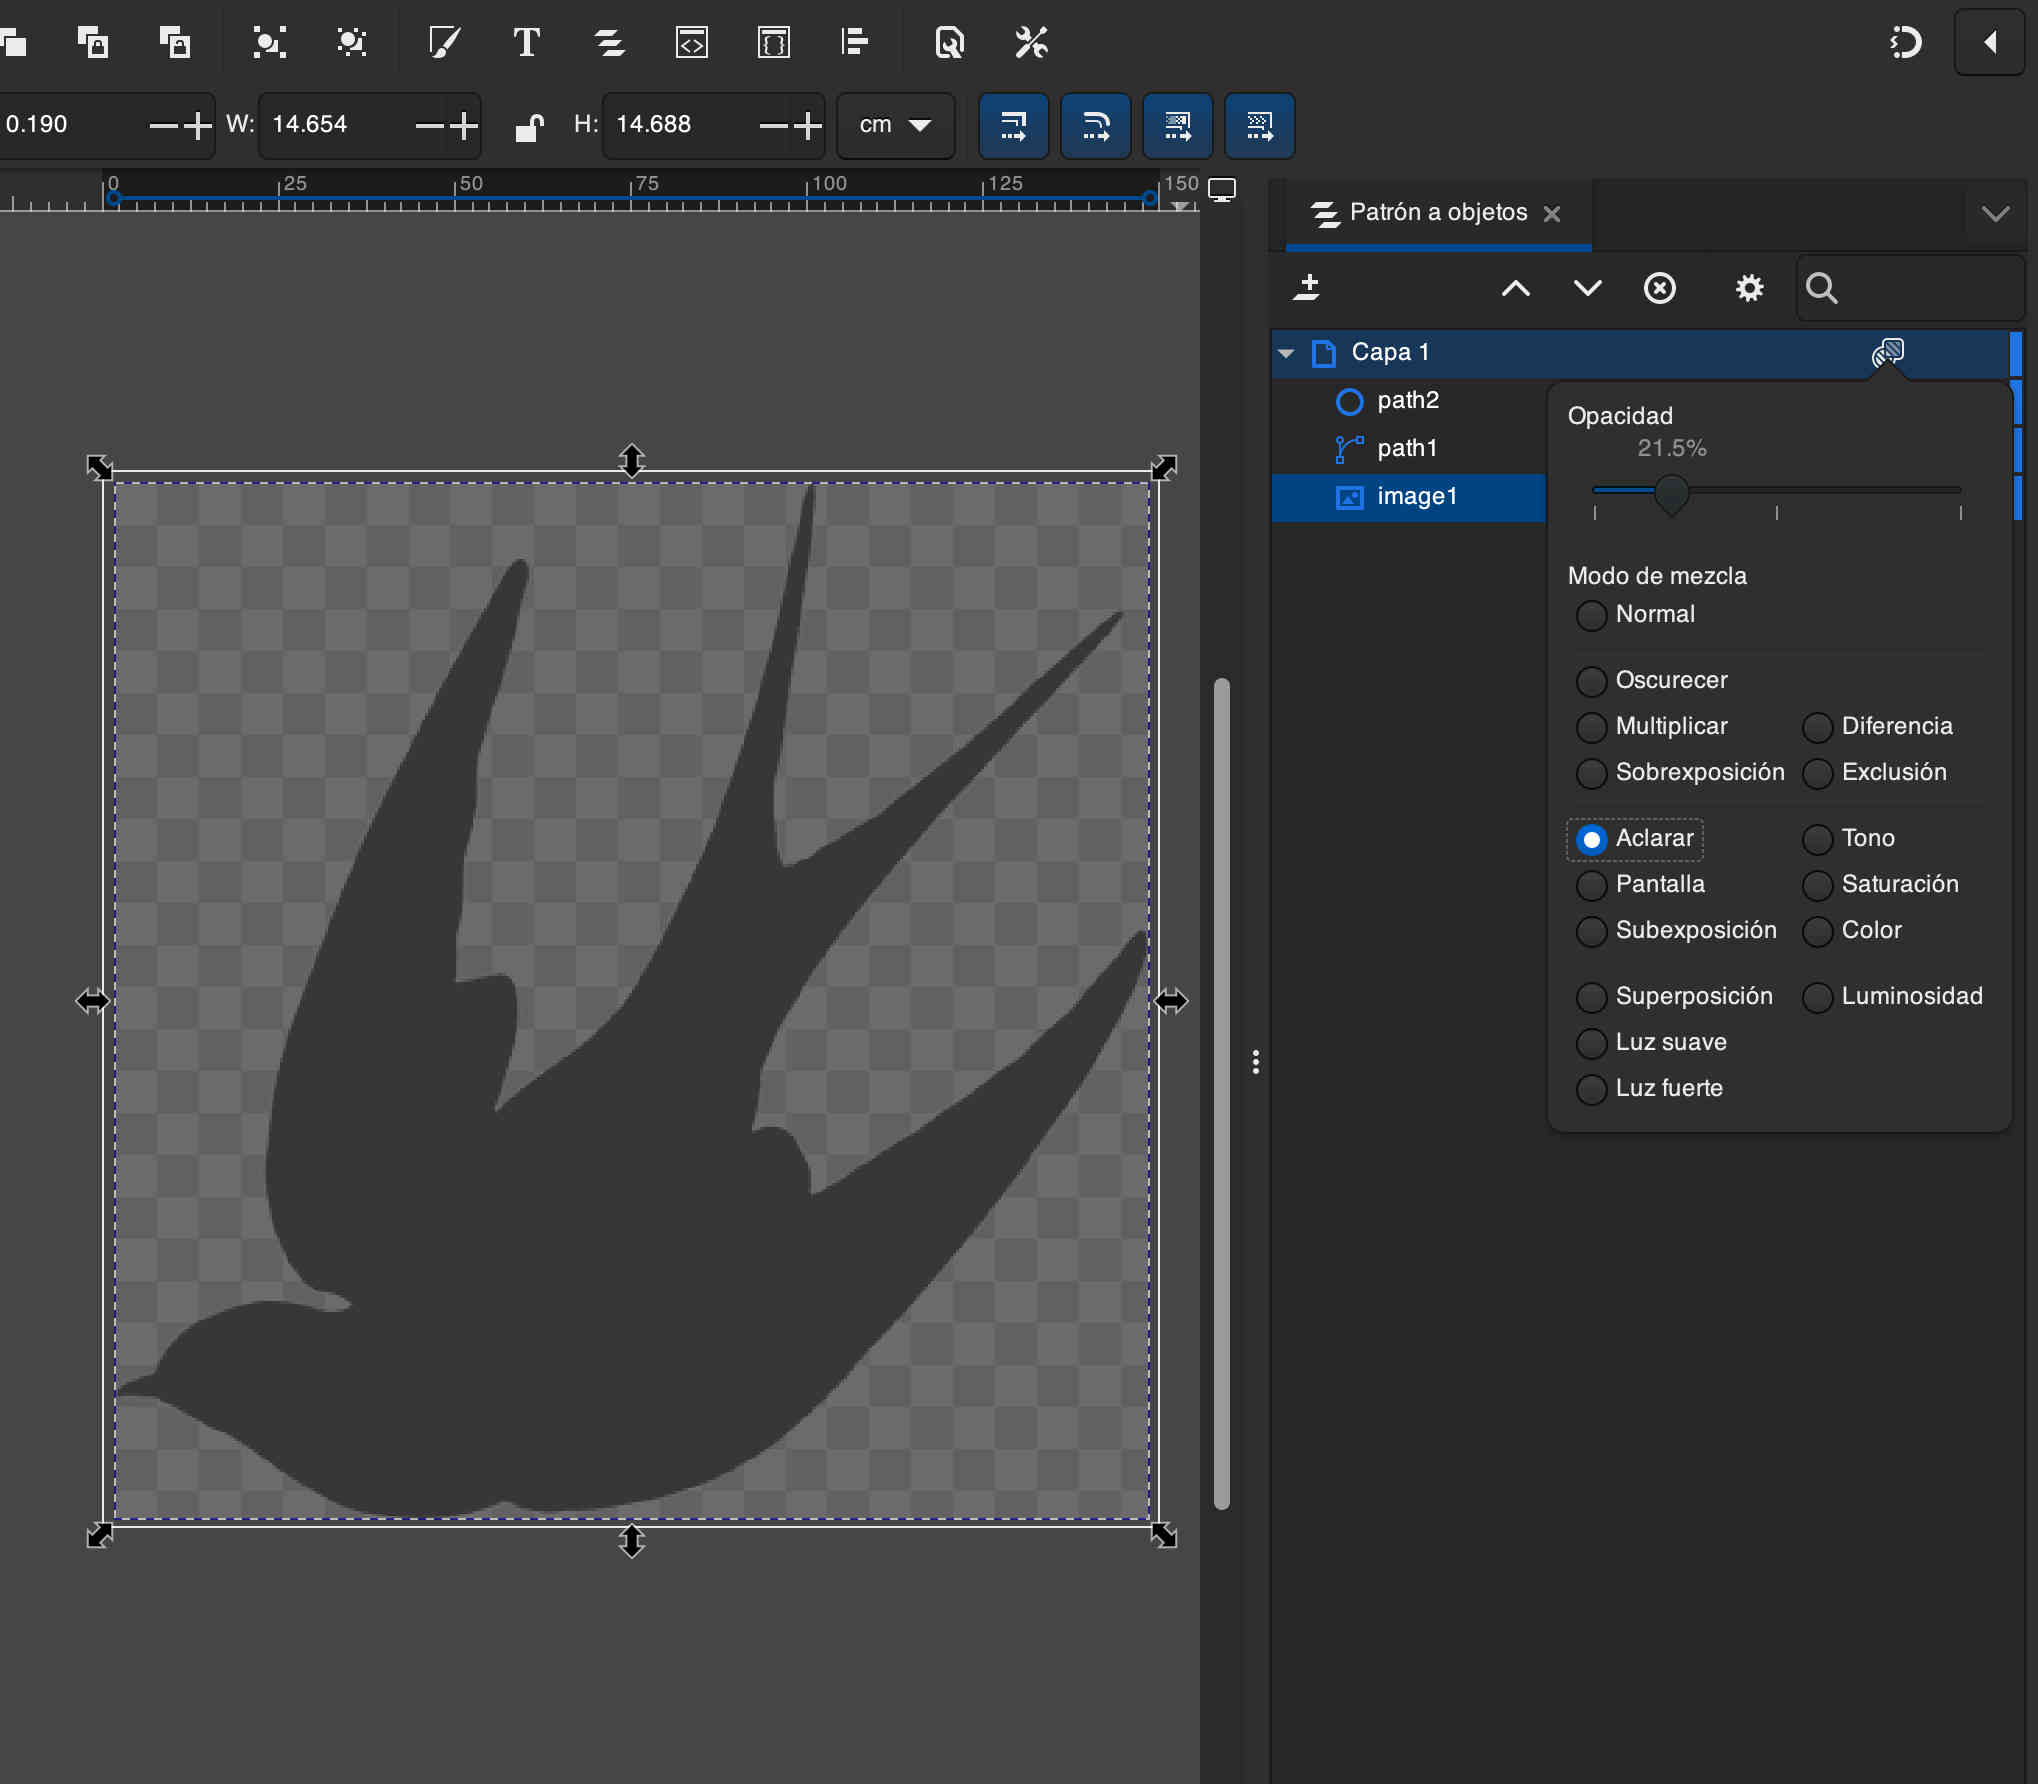Open the layers panel settings gear
Image resolution: width=2038 pixels, height=1784 pixels.
click(1749, 288)
